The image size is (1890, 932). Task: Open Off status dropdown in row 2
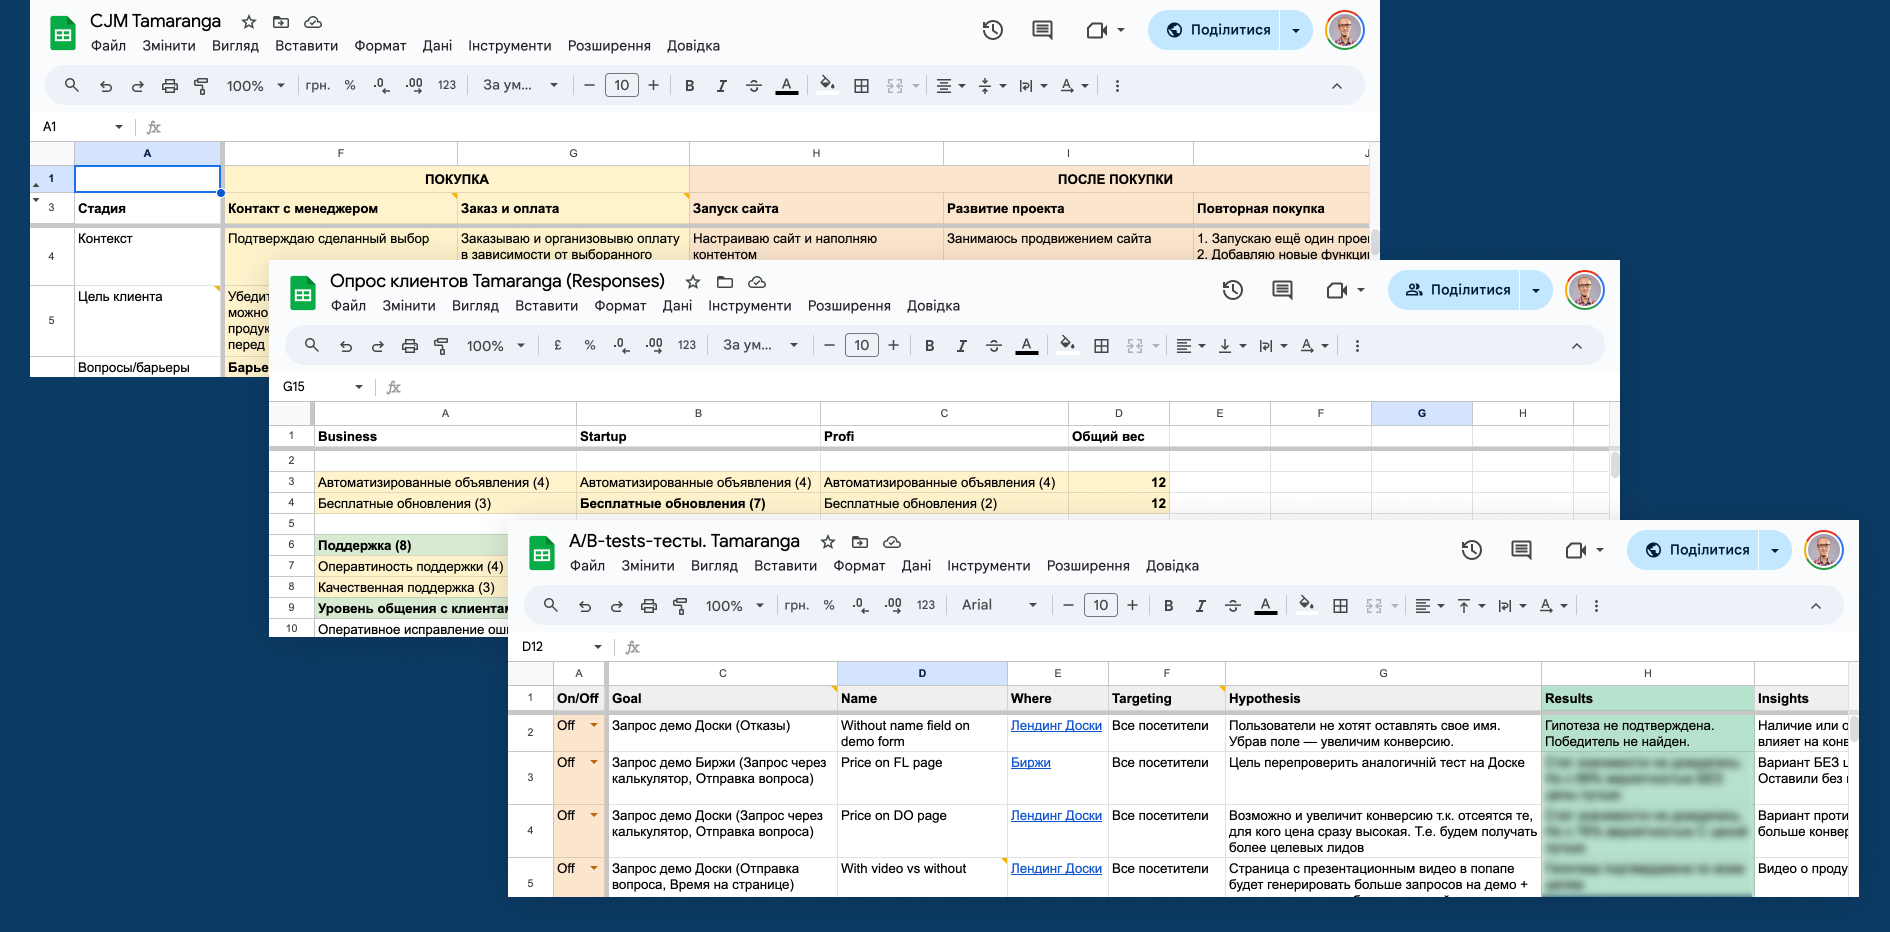(593, 726)
